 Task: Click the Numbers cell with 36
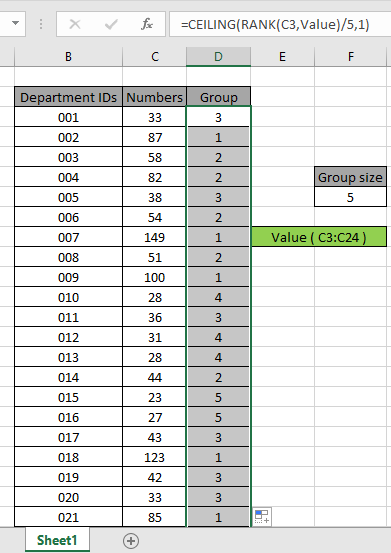(154, 317)
